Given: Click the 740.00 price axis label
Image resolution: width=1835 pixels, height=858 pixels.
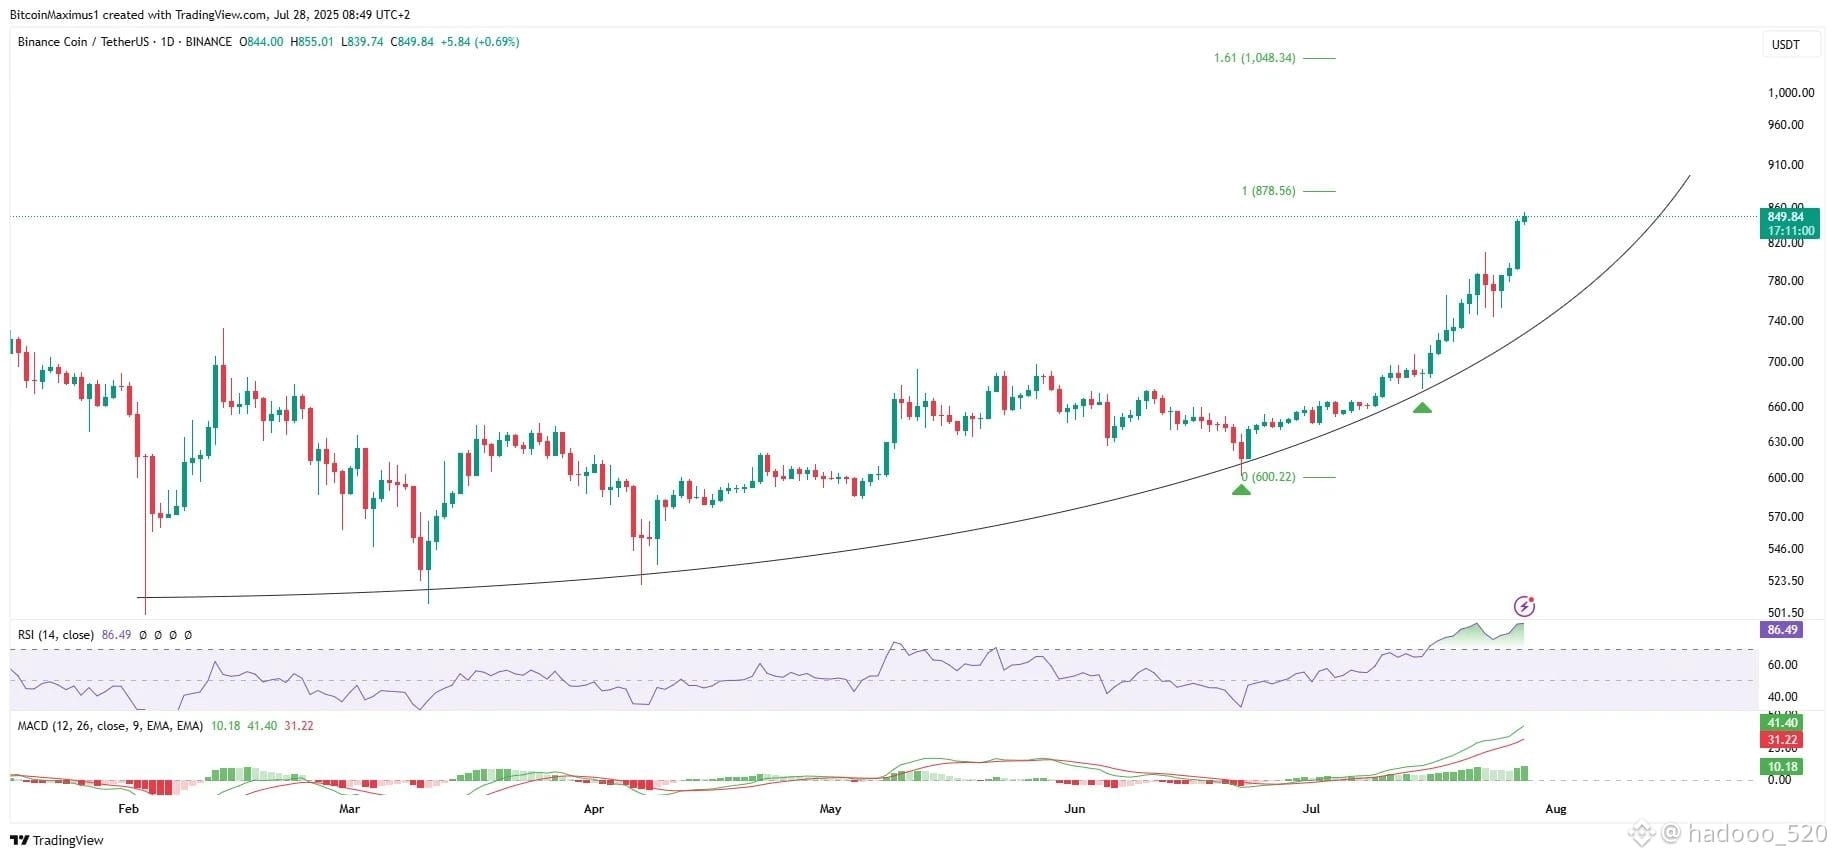Looking at the screenshot, I should pyautogui.click(x=1785, y=321).
